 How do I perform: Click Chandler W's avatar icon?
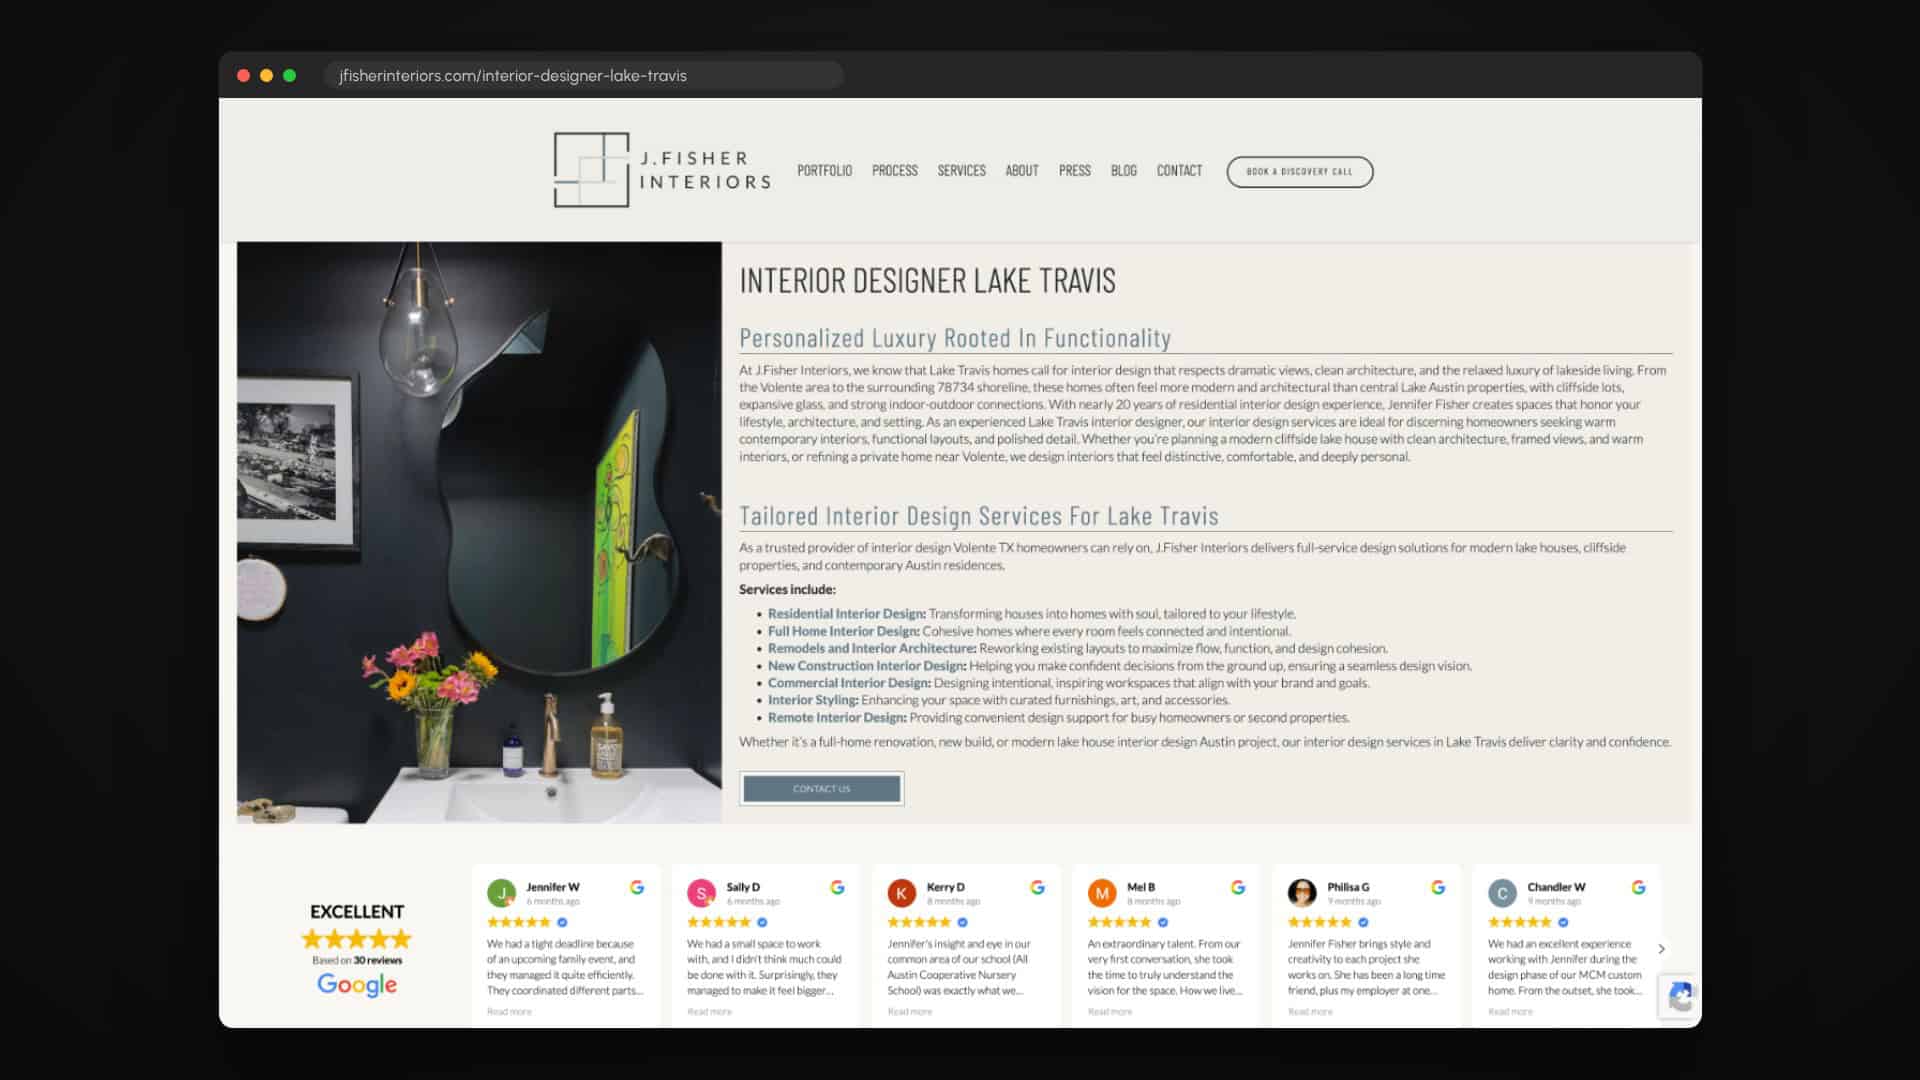1502,892
